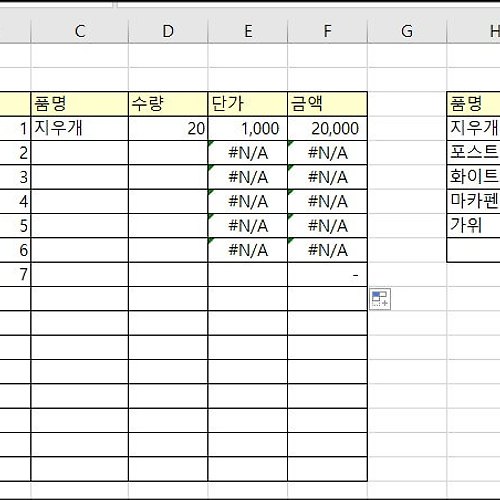Select the 포스트 cell in right table
The image size is (500, 500).
coord(474,153)
